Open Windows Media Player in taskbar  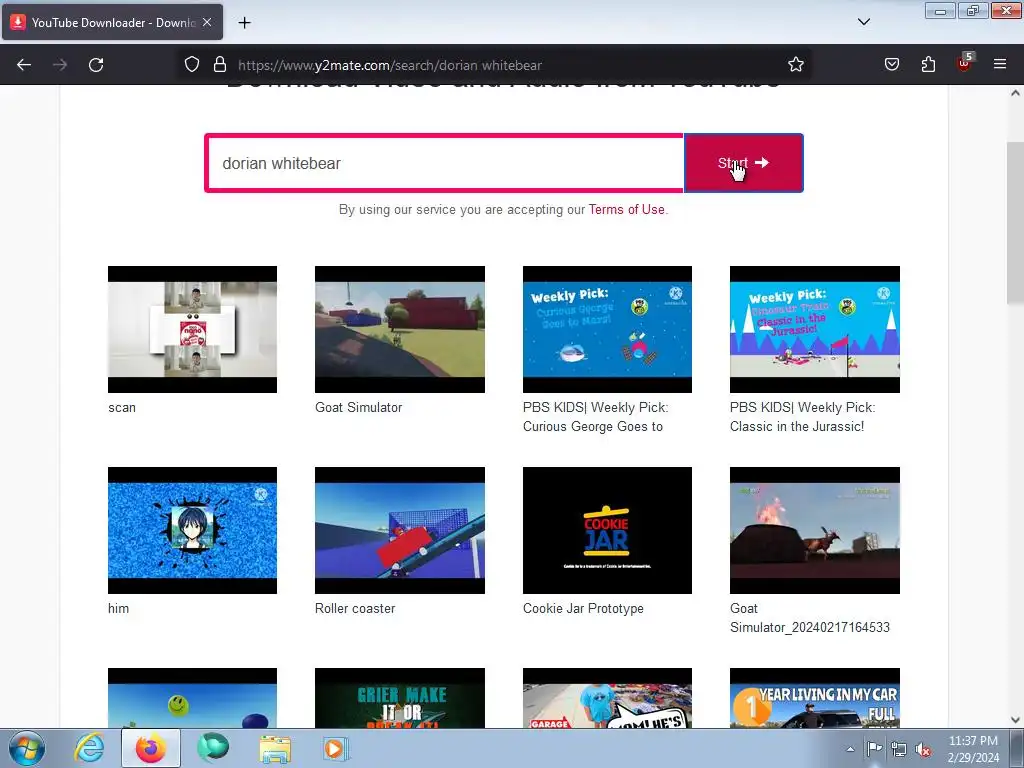coord(336,748)
